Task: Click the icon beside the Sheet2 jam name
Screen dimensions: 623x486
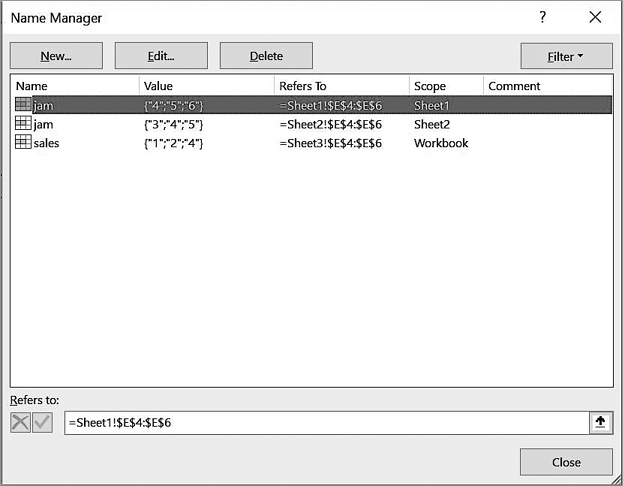Action: pos(23,124)
